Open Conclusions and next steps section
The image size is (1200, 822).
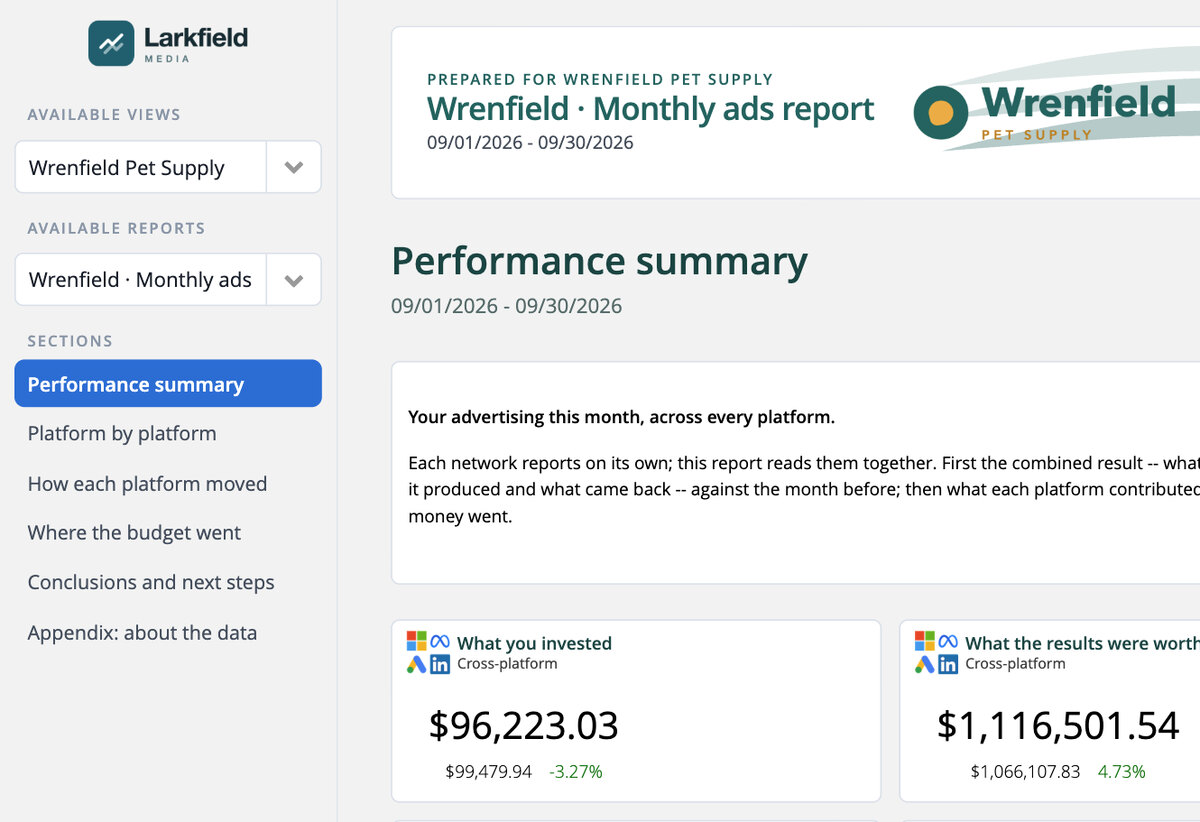[x=151, y=582]
